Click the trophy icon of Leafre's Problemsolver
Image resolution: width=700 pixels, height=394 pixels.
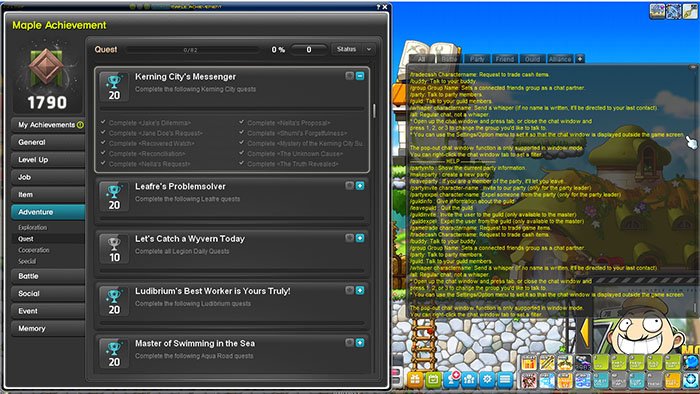pos(114,196)
